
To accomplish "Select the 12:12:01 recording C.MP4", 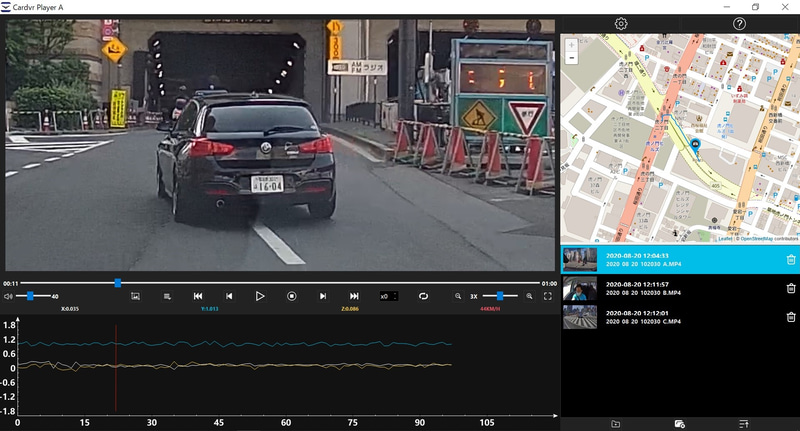I will 680,317.
